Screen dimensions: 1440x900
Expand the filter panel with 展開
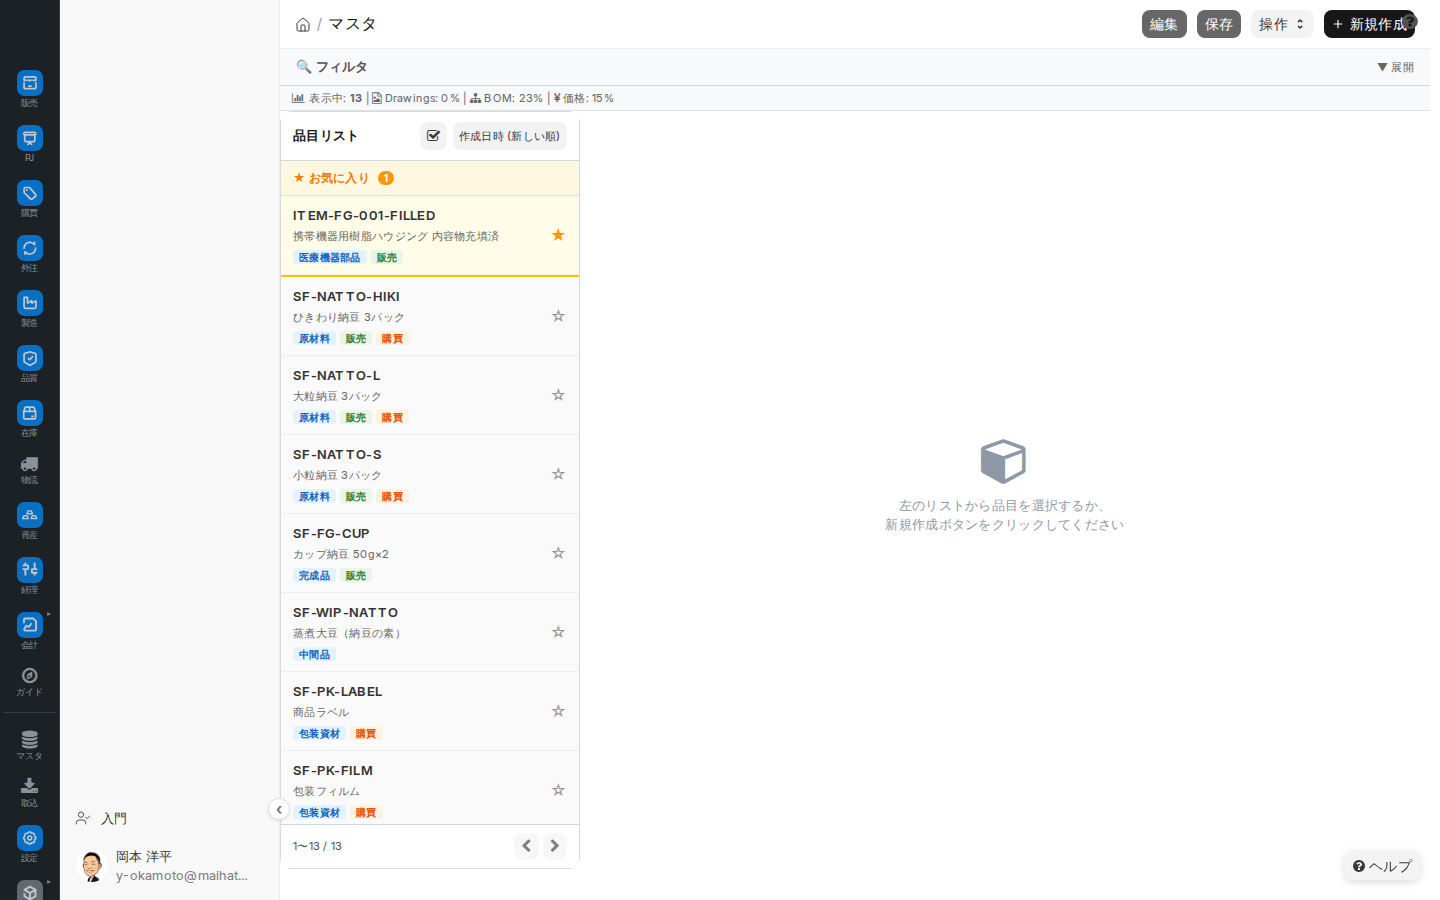coord(1396,67)
